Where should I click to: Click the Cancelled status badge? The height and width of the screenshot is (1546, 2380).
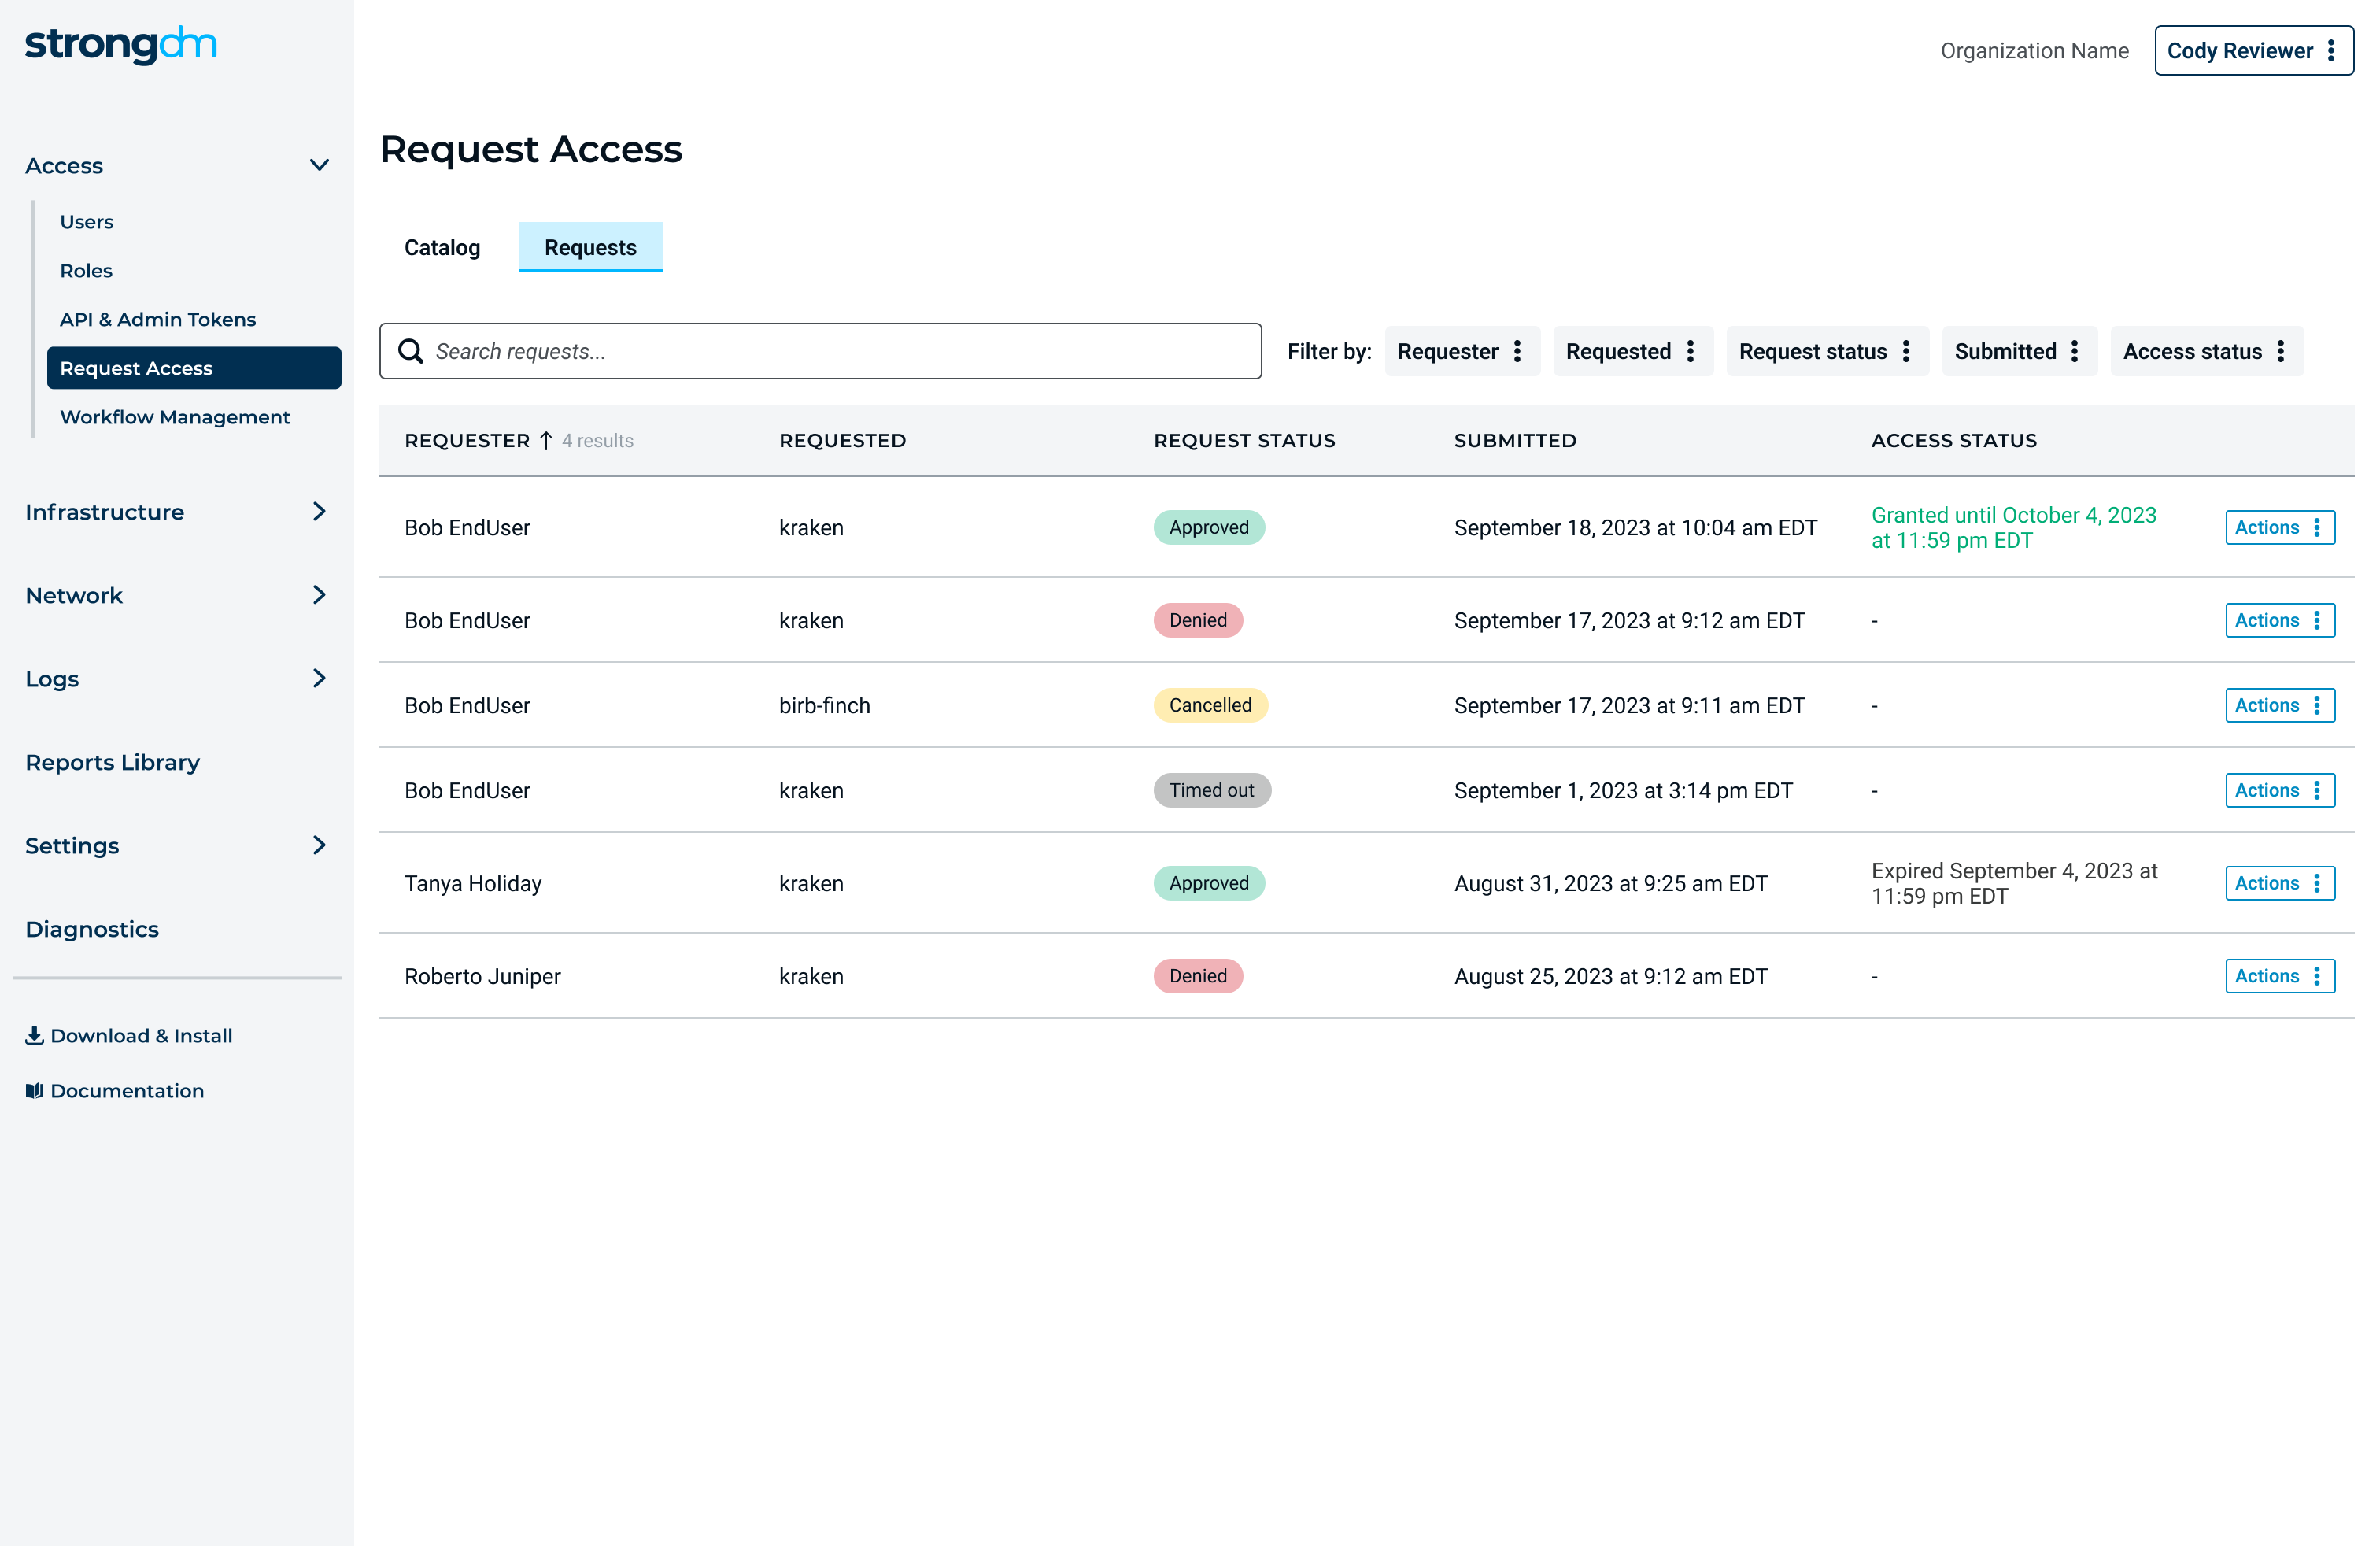pos(1210,705)
